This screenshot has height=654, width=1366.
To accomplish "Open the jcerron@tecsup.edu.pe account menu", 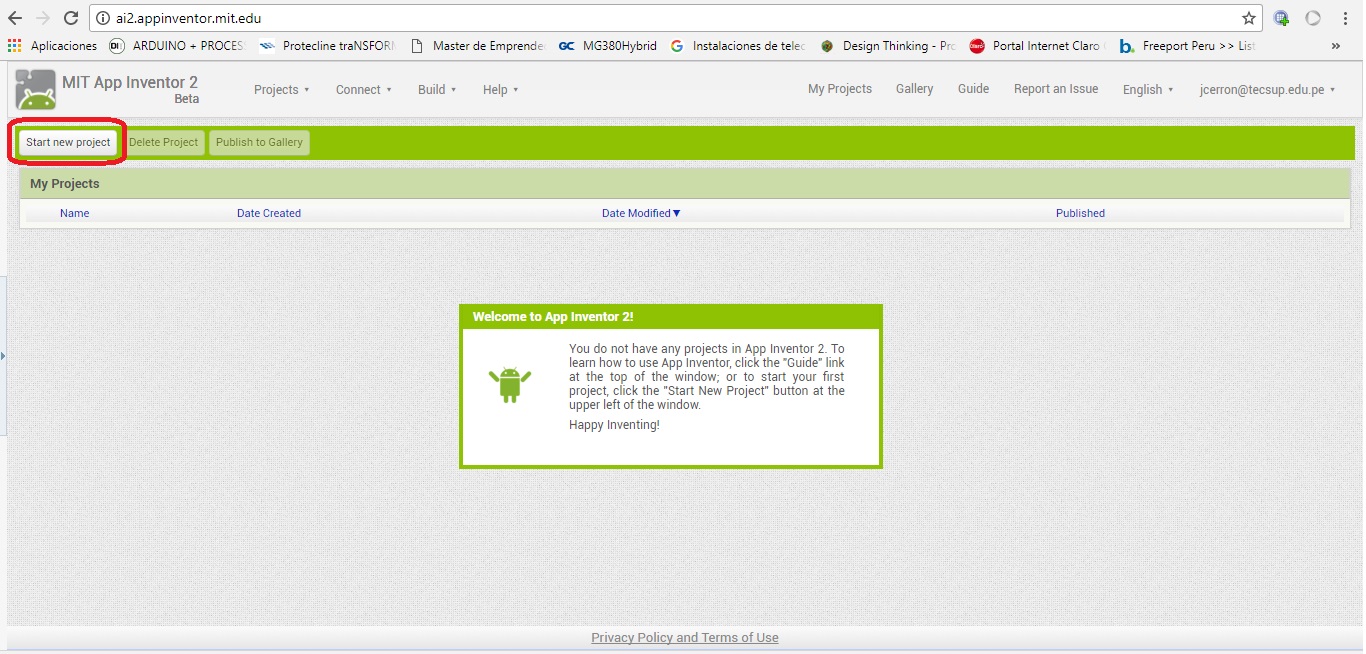I will click(x=1267, y=90).
